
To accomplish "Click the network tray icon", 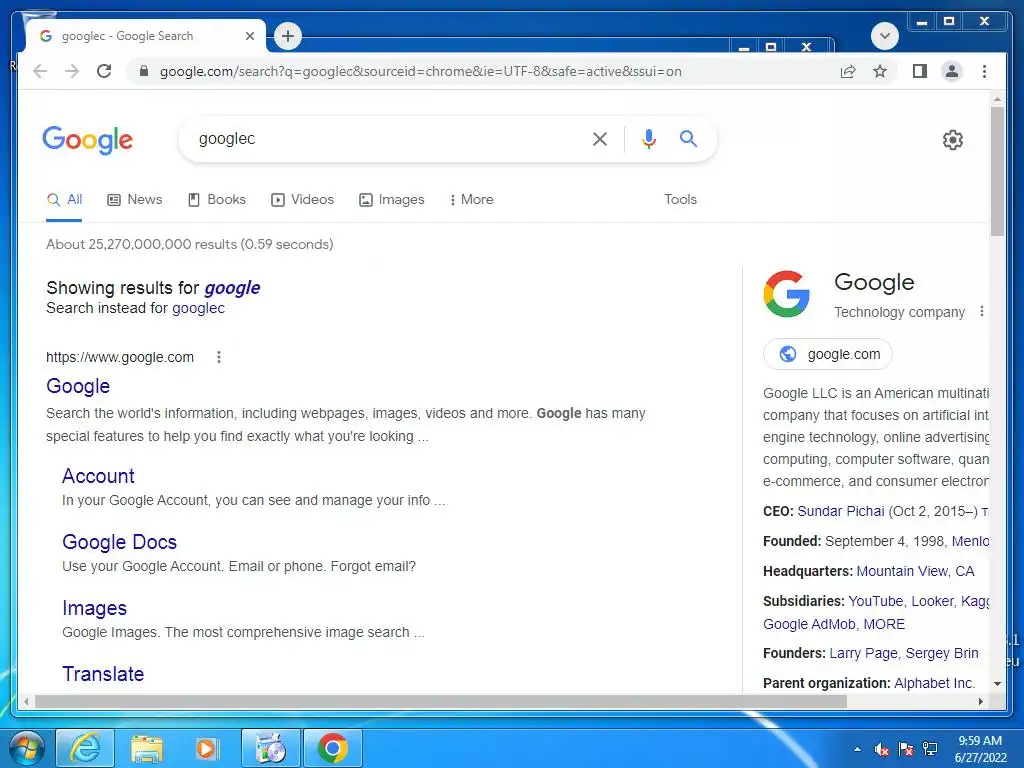I will tap(930, 749).
